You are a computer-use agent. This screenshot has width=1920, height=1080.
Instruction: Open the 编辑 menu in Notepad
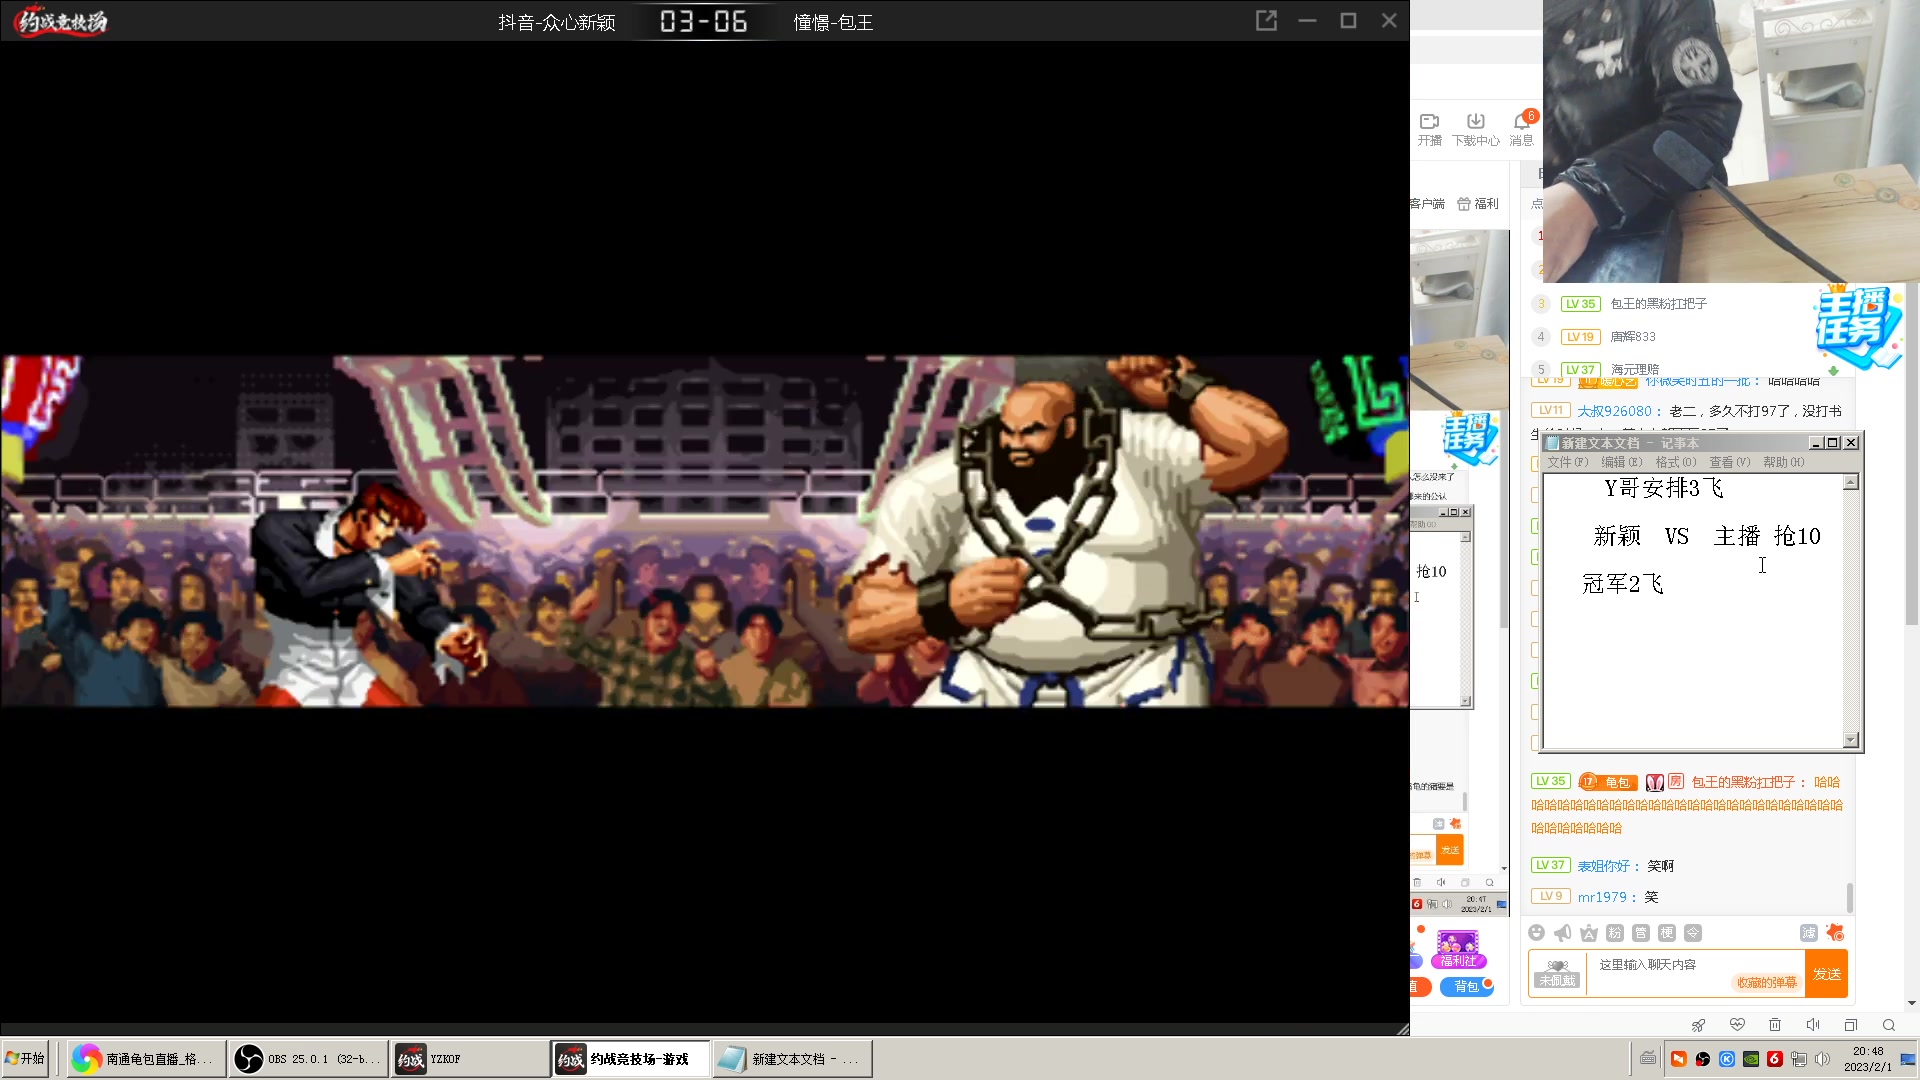tap(1621, 462)
